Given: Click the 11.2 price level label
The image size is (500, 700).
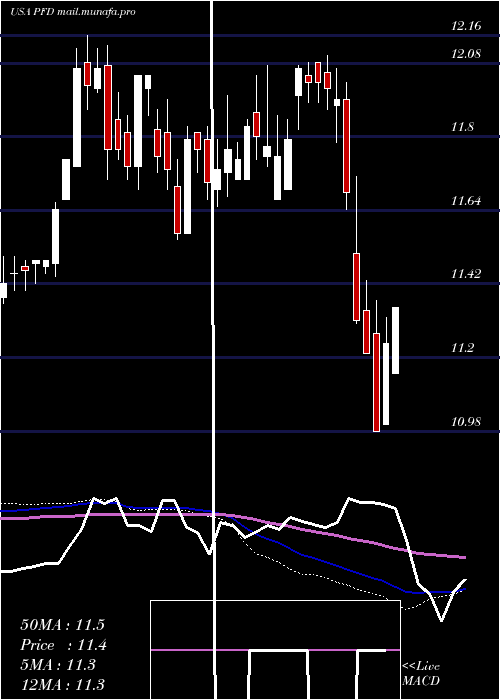Looking at the screenshot, I should [462, 347].
